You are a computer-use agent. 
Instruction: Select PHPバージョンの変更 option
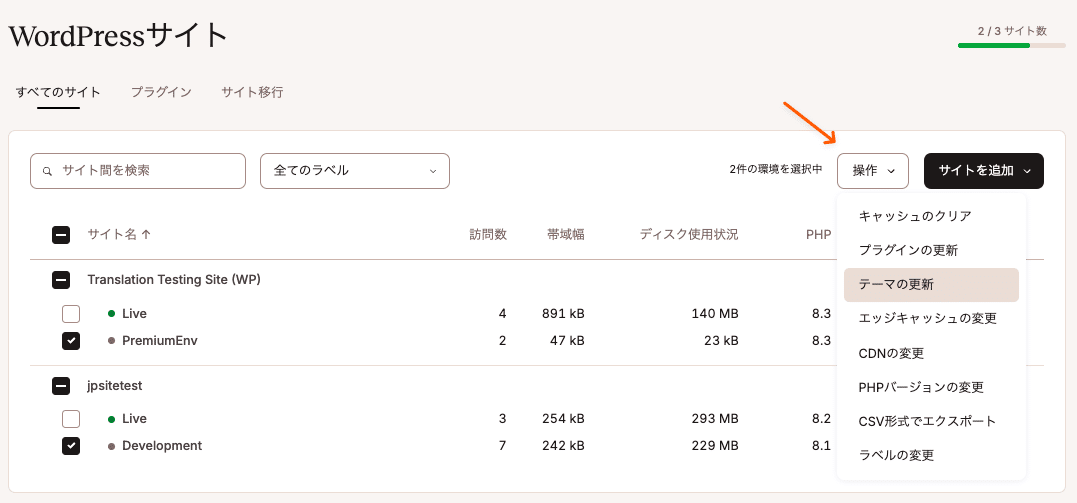coord(931,387)
